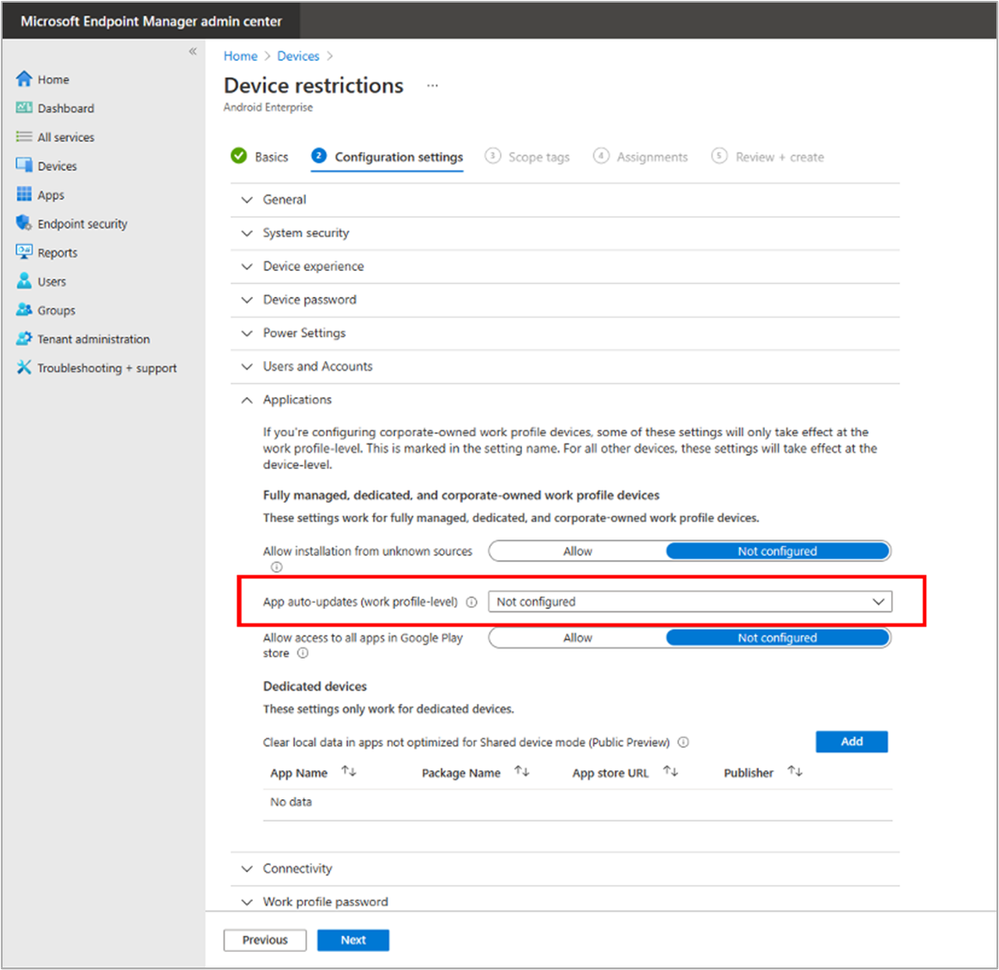The width and height of the screenshot is (999, 970).
Task: Set unknown sources installation to Allow
Action: 577,551
